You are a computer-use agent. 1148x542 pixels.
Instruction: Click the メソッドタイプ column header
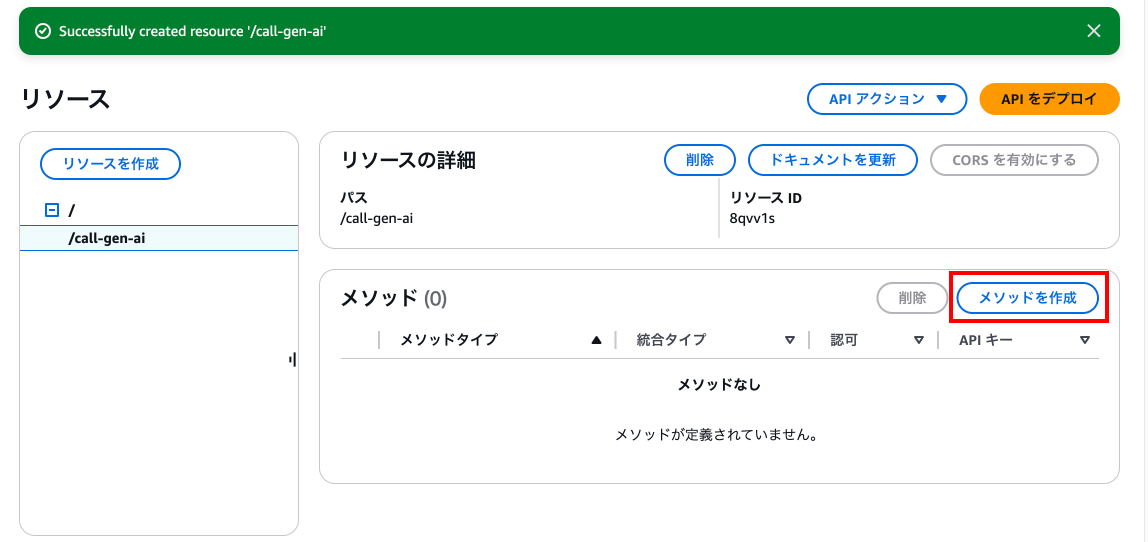pos(449,340)
